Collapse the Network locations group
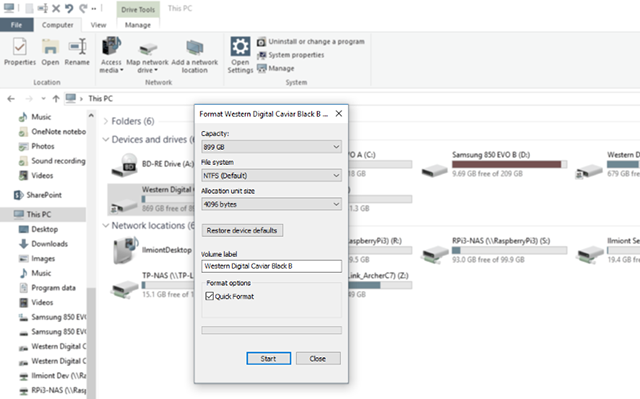 pos(106,225)
